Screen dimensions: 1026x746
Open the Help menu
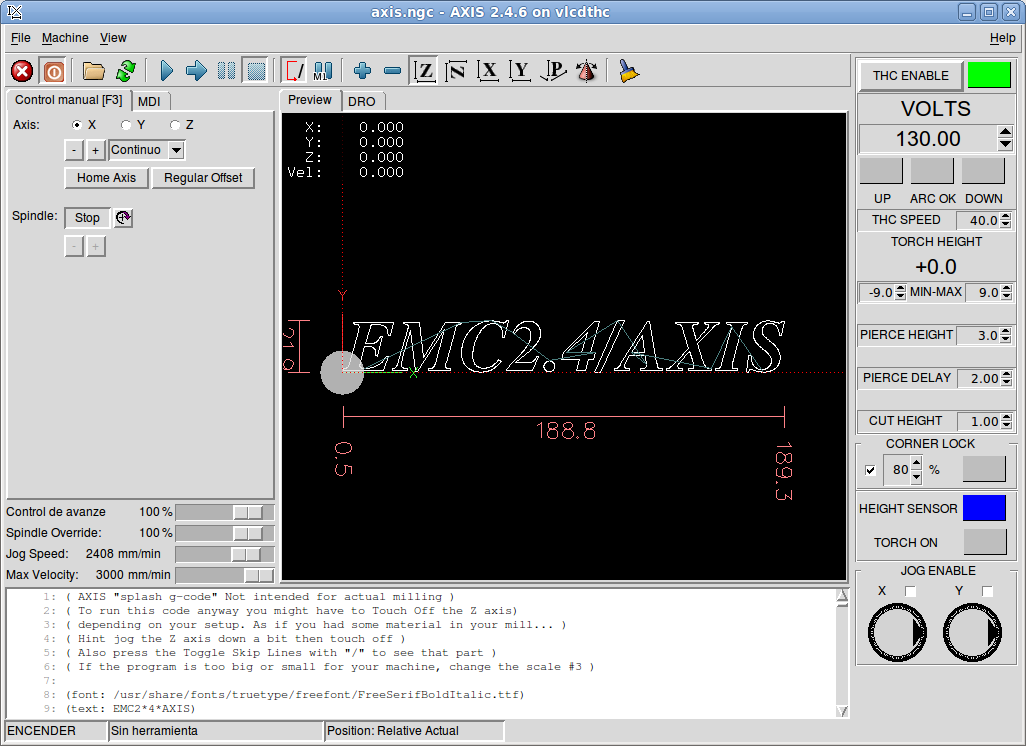pos(1002,38)
